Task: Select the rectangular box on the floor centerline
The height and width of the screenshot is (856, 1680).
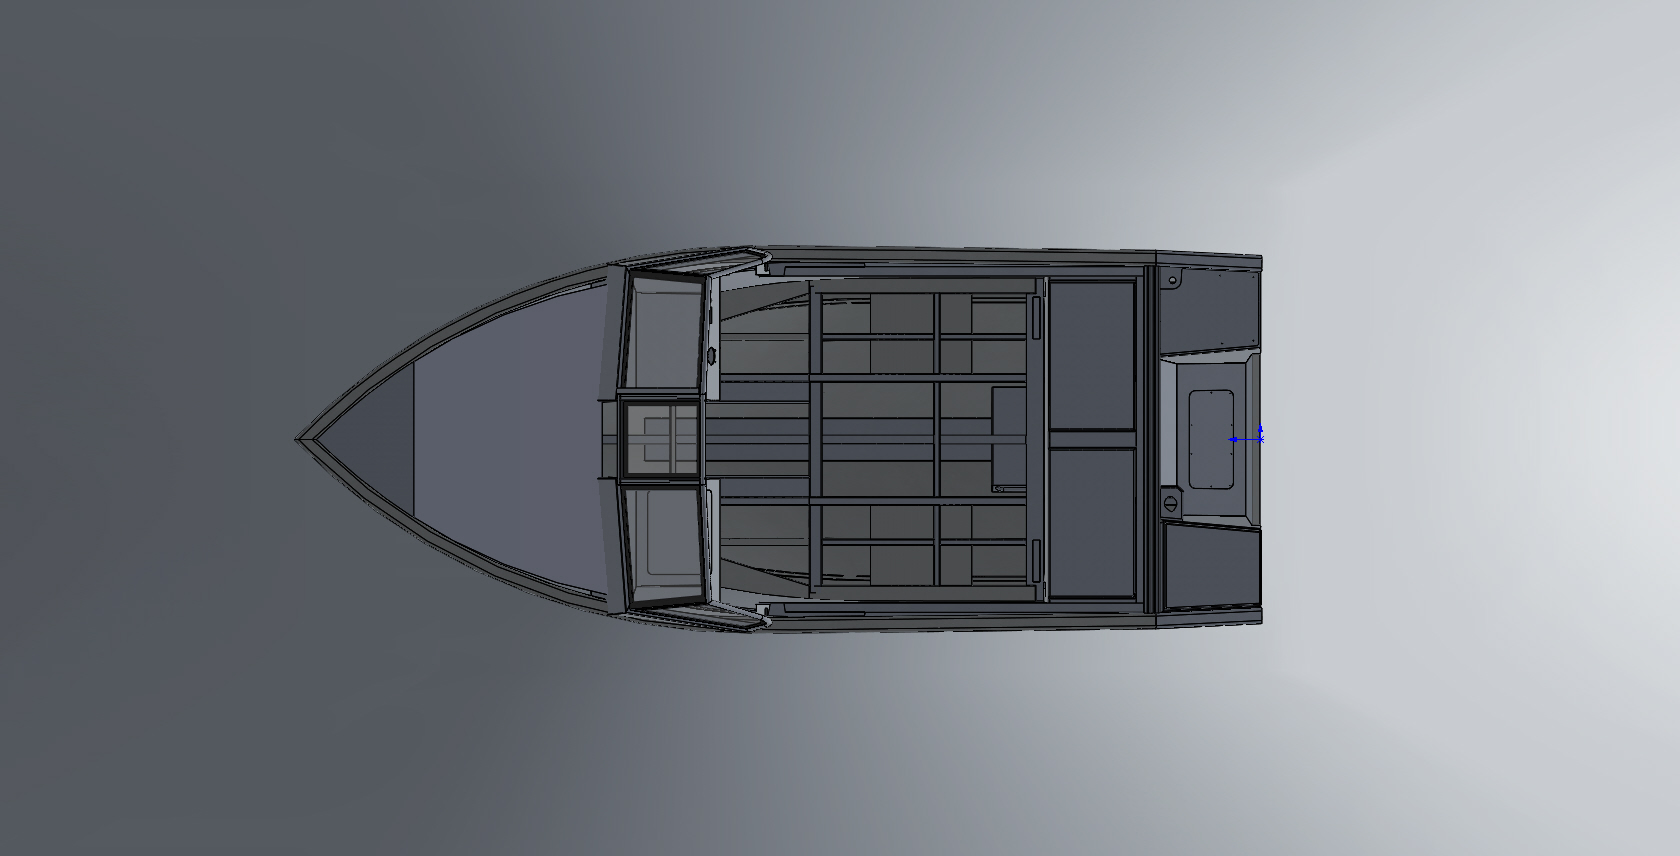Action: [x=1007, y=439]
